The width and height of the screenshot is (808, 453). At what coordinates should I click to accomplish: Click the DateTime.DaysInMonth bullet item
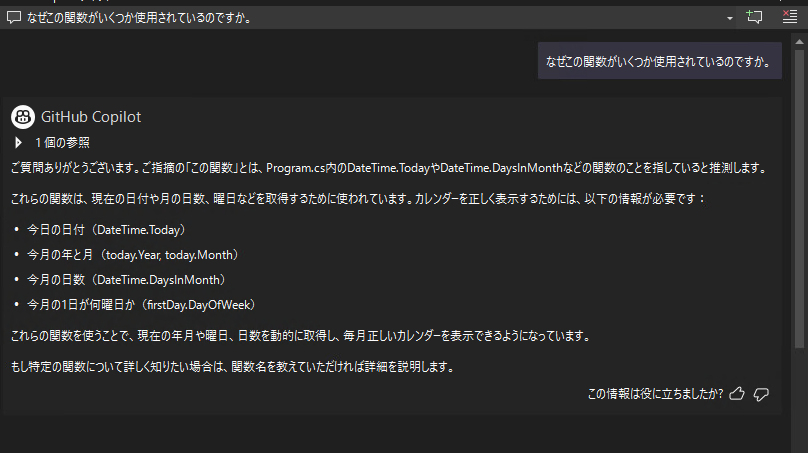tap(126, 280)
